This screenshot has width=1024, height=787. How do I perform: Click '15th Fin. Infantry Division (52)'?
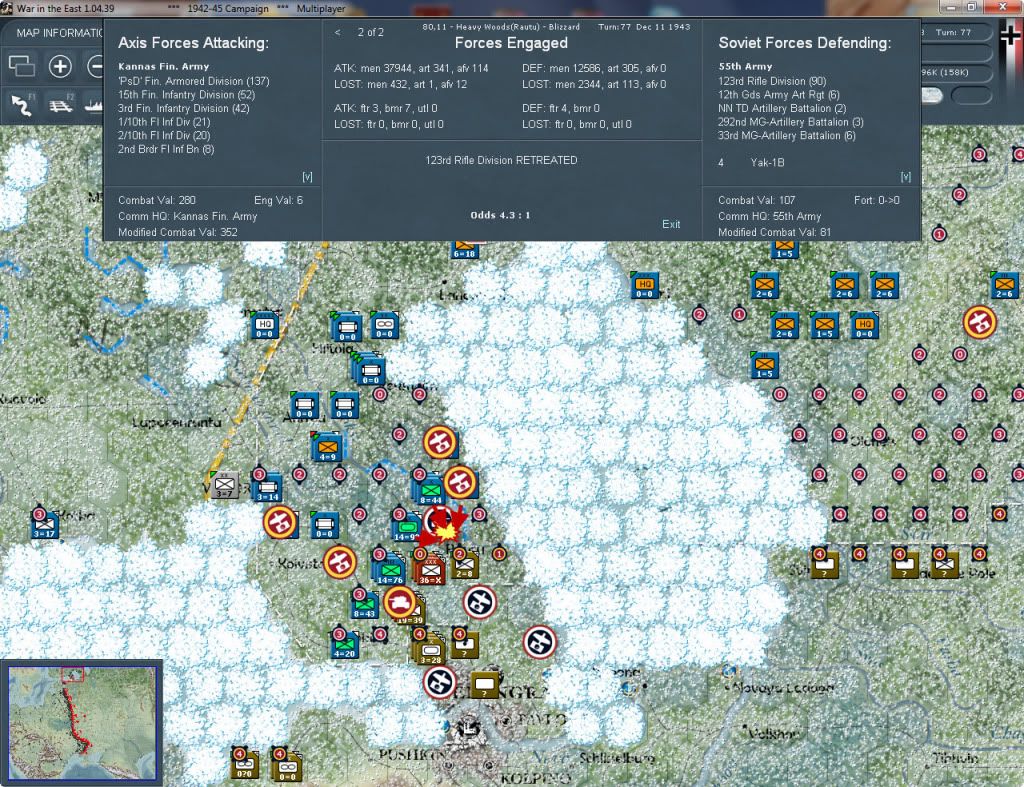tap(186, 95)
